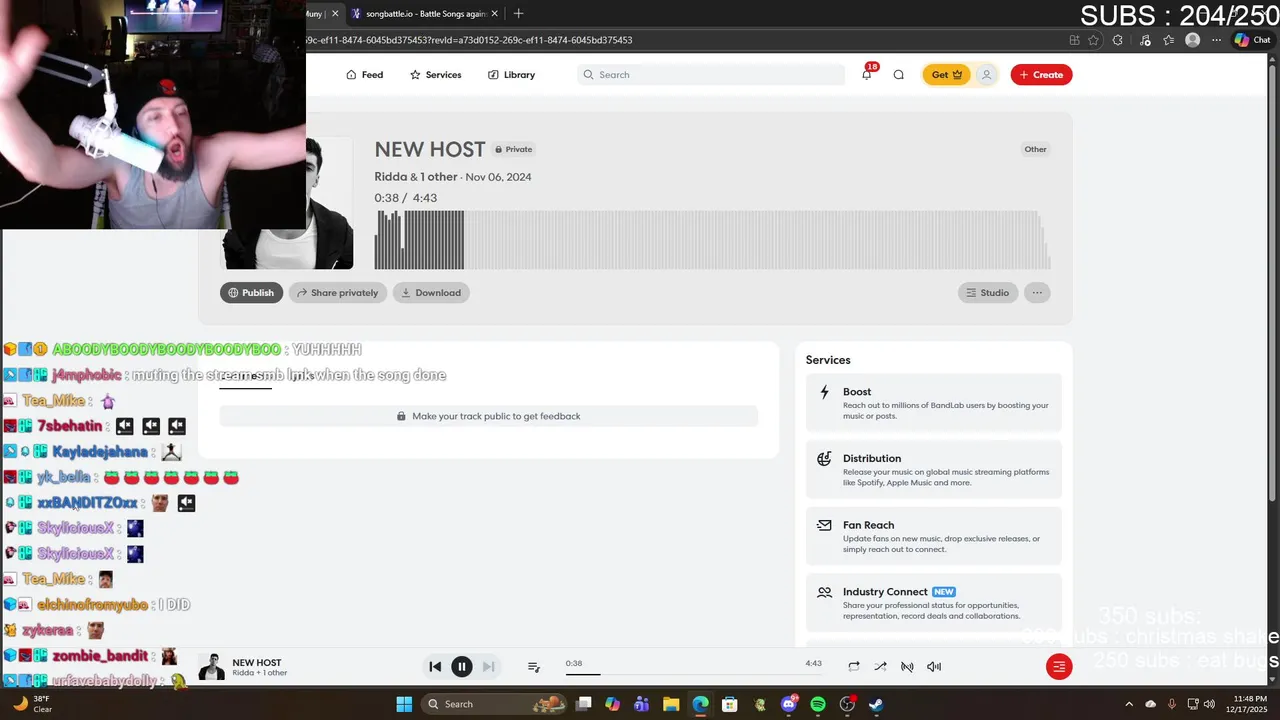The image size is (1280, 720).
Task: Open the Library tab
Action: (511, 75)
